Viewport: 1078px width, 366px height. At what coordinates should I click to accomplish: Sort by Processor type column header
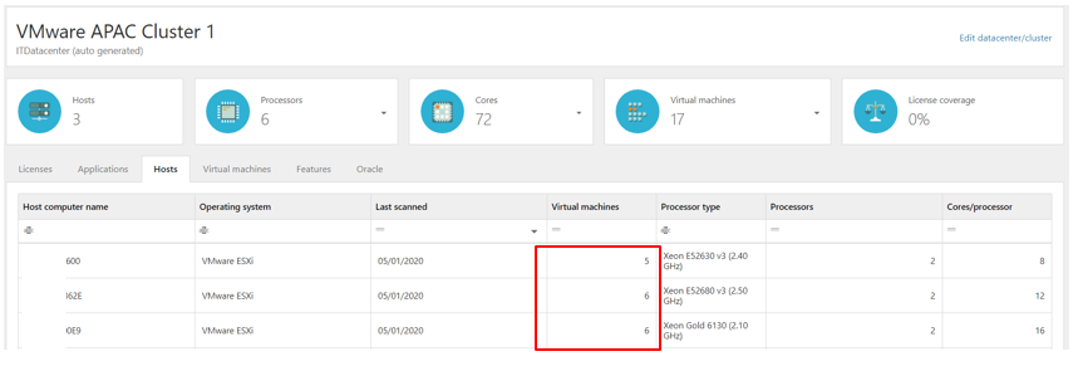click(x=711, y=206)
